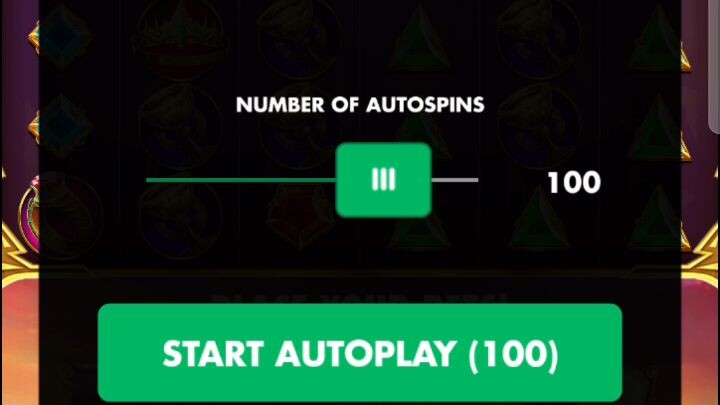Click the Number of Autospins heading
Viewport: 720px width, 405px height.
(360, 105)
